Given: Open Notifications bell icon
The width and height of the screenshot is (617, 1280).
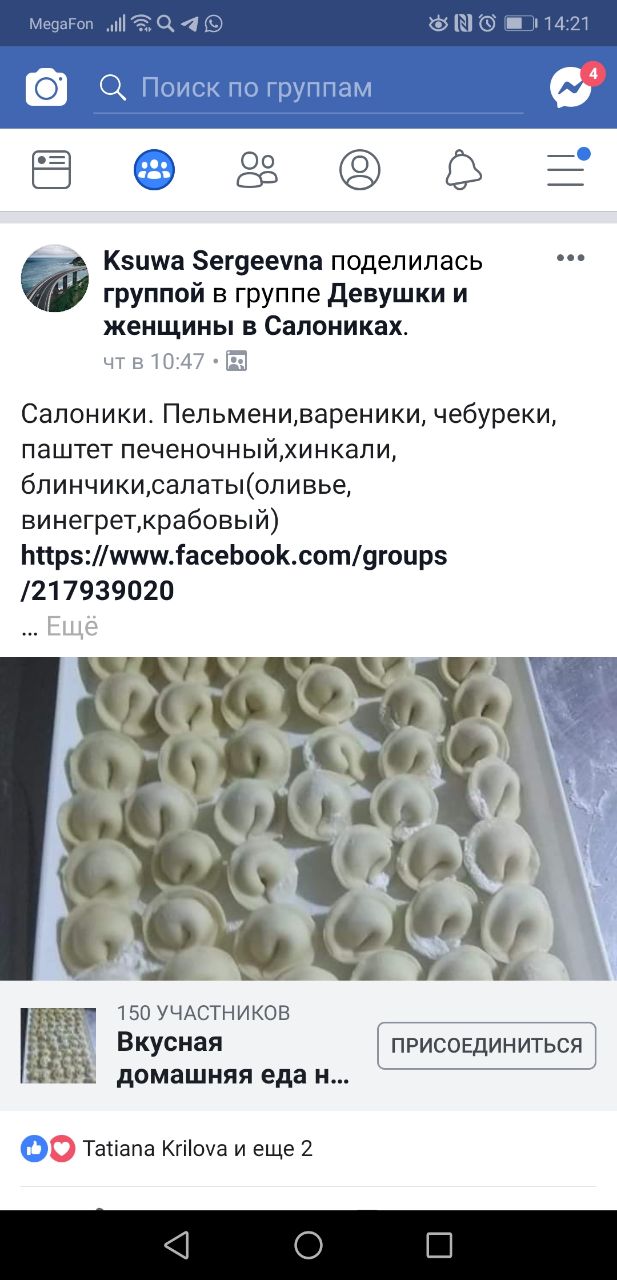Looking at the screenshot, I should click(463, 170).
